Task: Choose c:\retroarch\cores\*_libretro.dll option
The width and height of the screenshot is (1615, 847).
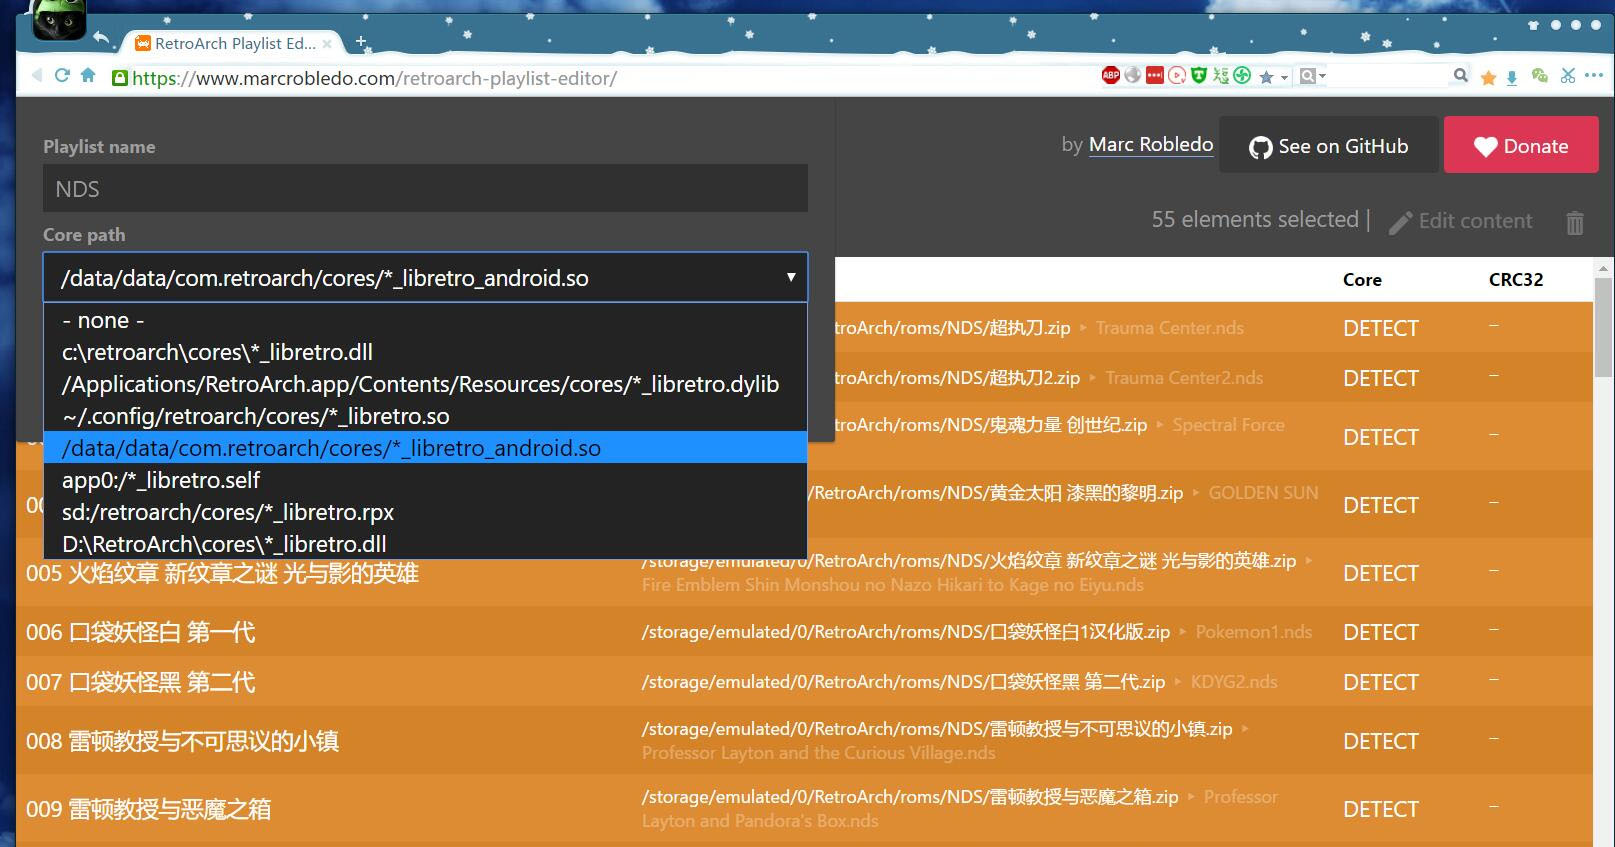Action: (425, 352)
